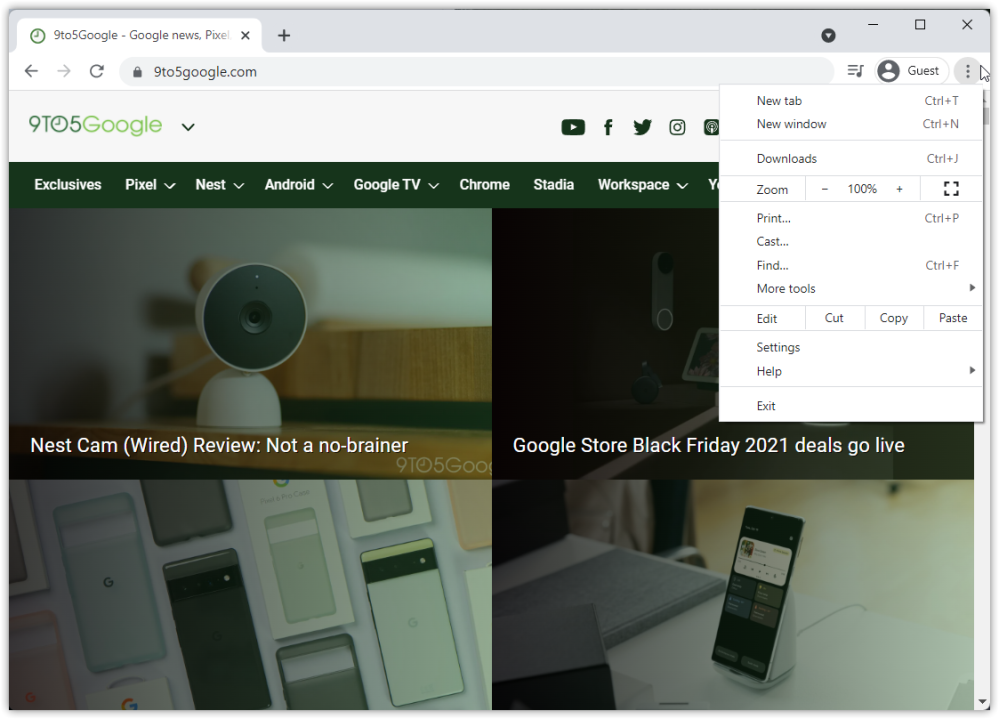The height and width of the screenshot is (719, 999).
Task: Open the 9to5Google YouTube channel icon
Action: click(573, 127)
